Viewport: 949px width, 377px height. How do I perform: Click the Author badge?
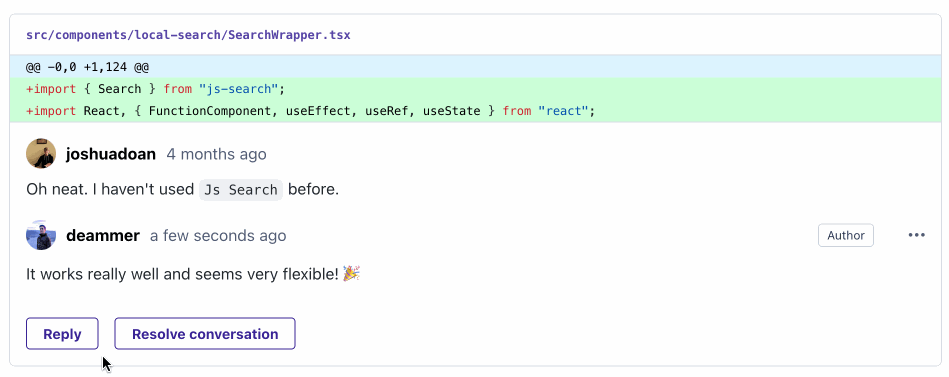click(x=846, y=235)
